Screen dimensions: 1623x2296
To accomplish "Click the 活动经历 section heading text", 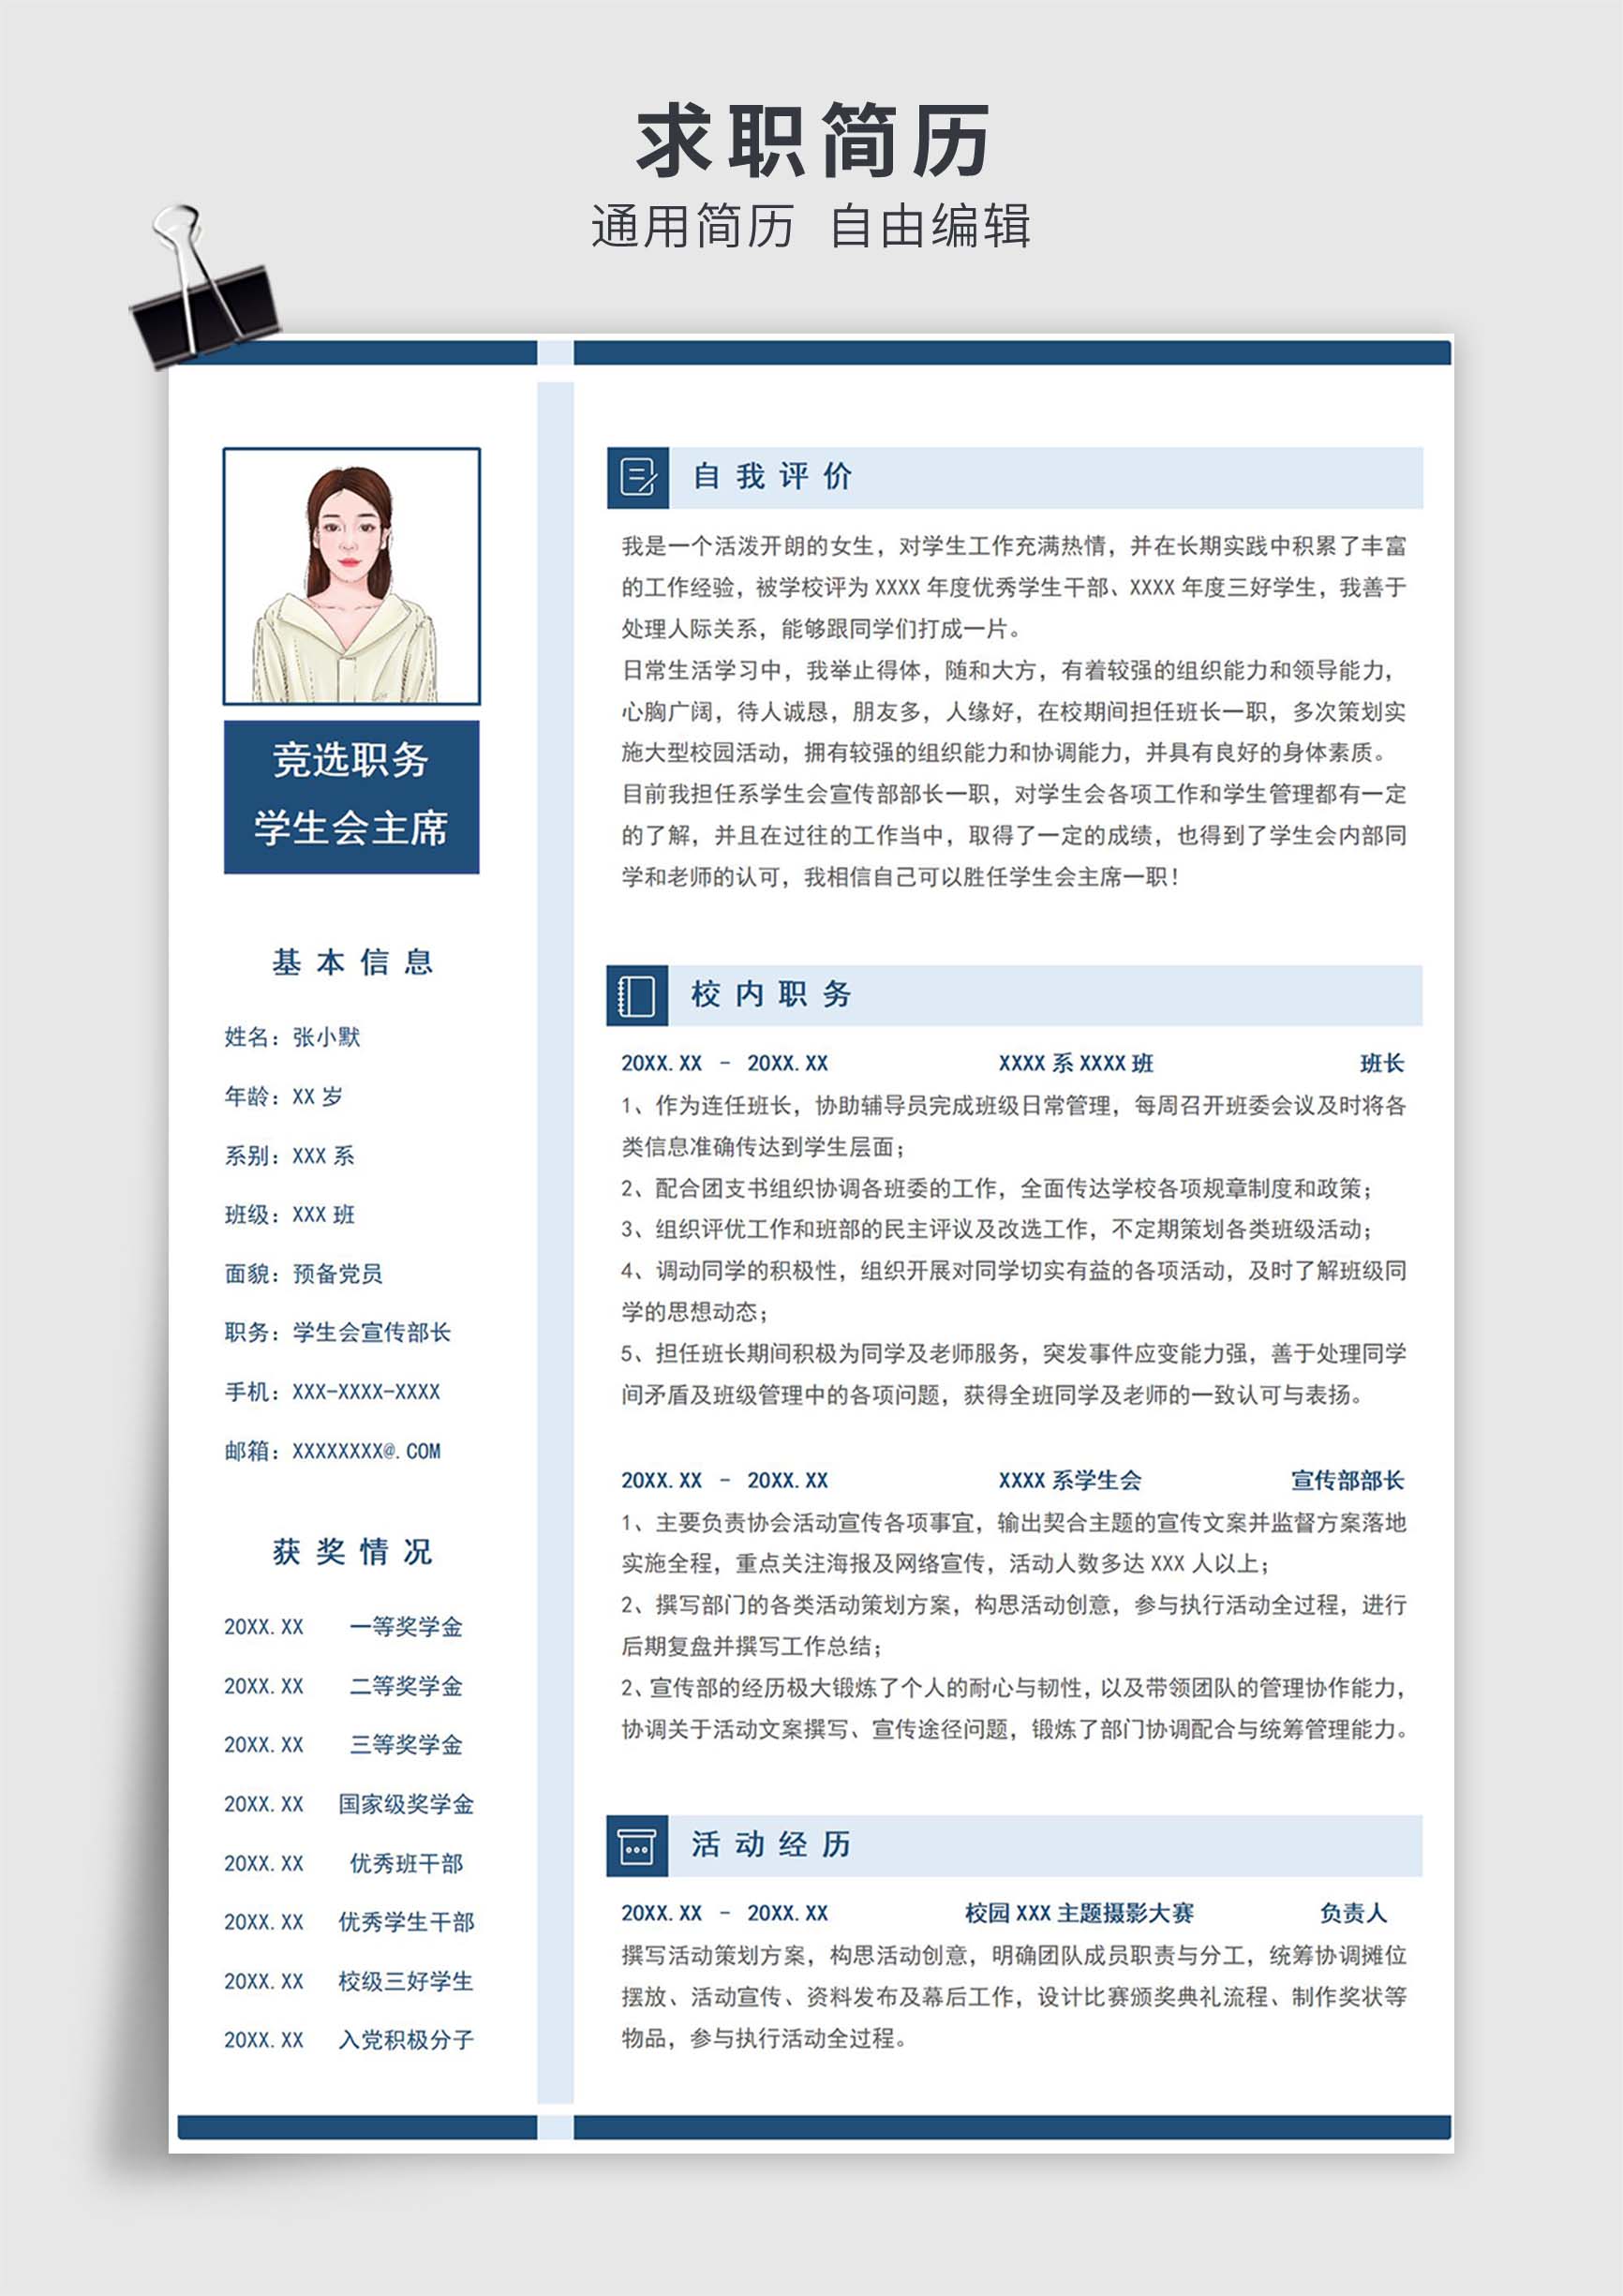I will click(x=771, y=1844).
